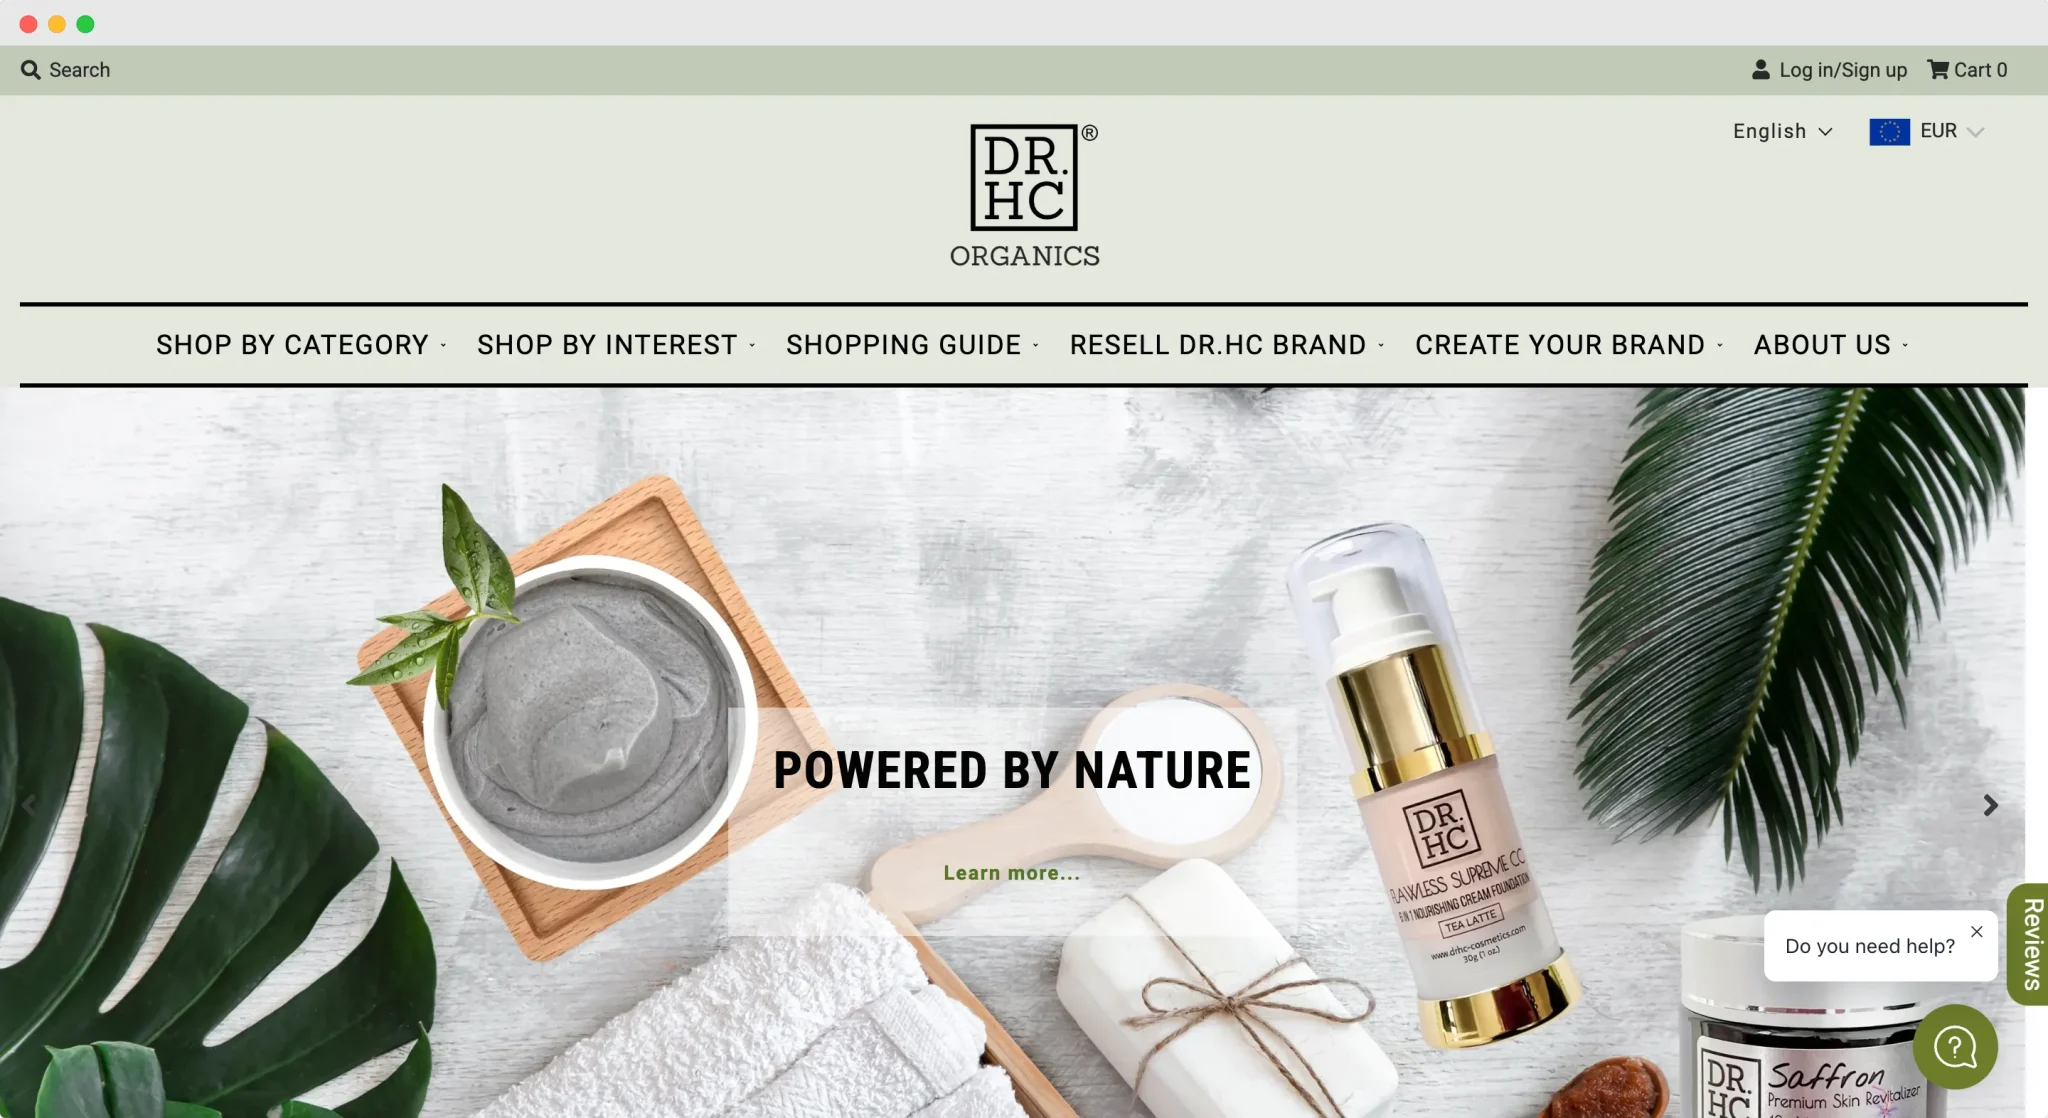2048x1118 pixels.
Task: Dismiss the 'Do you need help?' popup
Action: point(1977,931)
